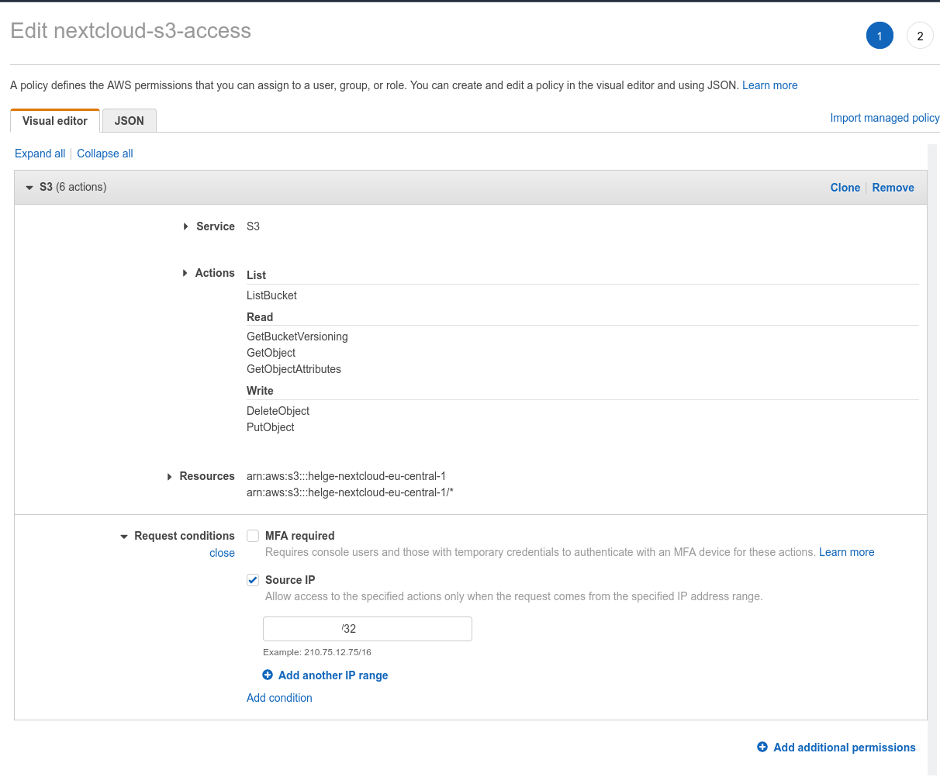Switch to the Visual editor tab
941x777 pixels.
click(54, 119)
